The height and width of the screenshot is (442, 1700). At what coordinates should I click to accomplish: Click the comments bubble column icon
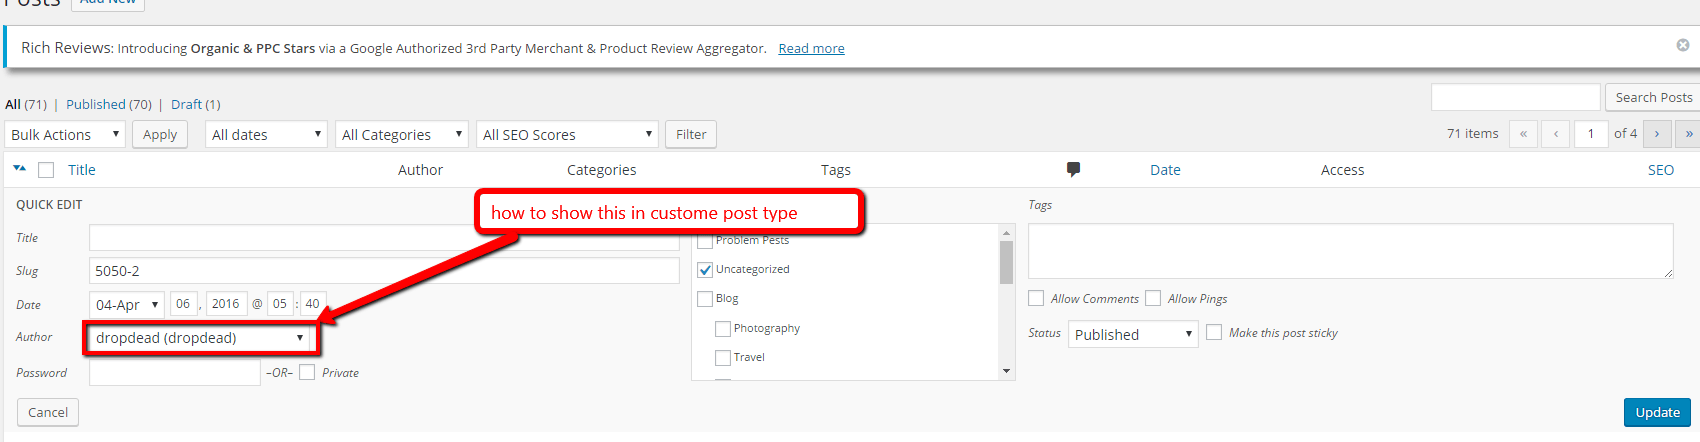1073,169
